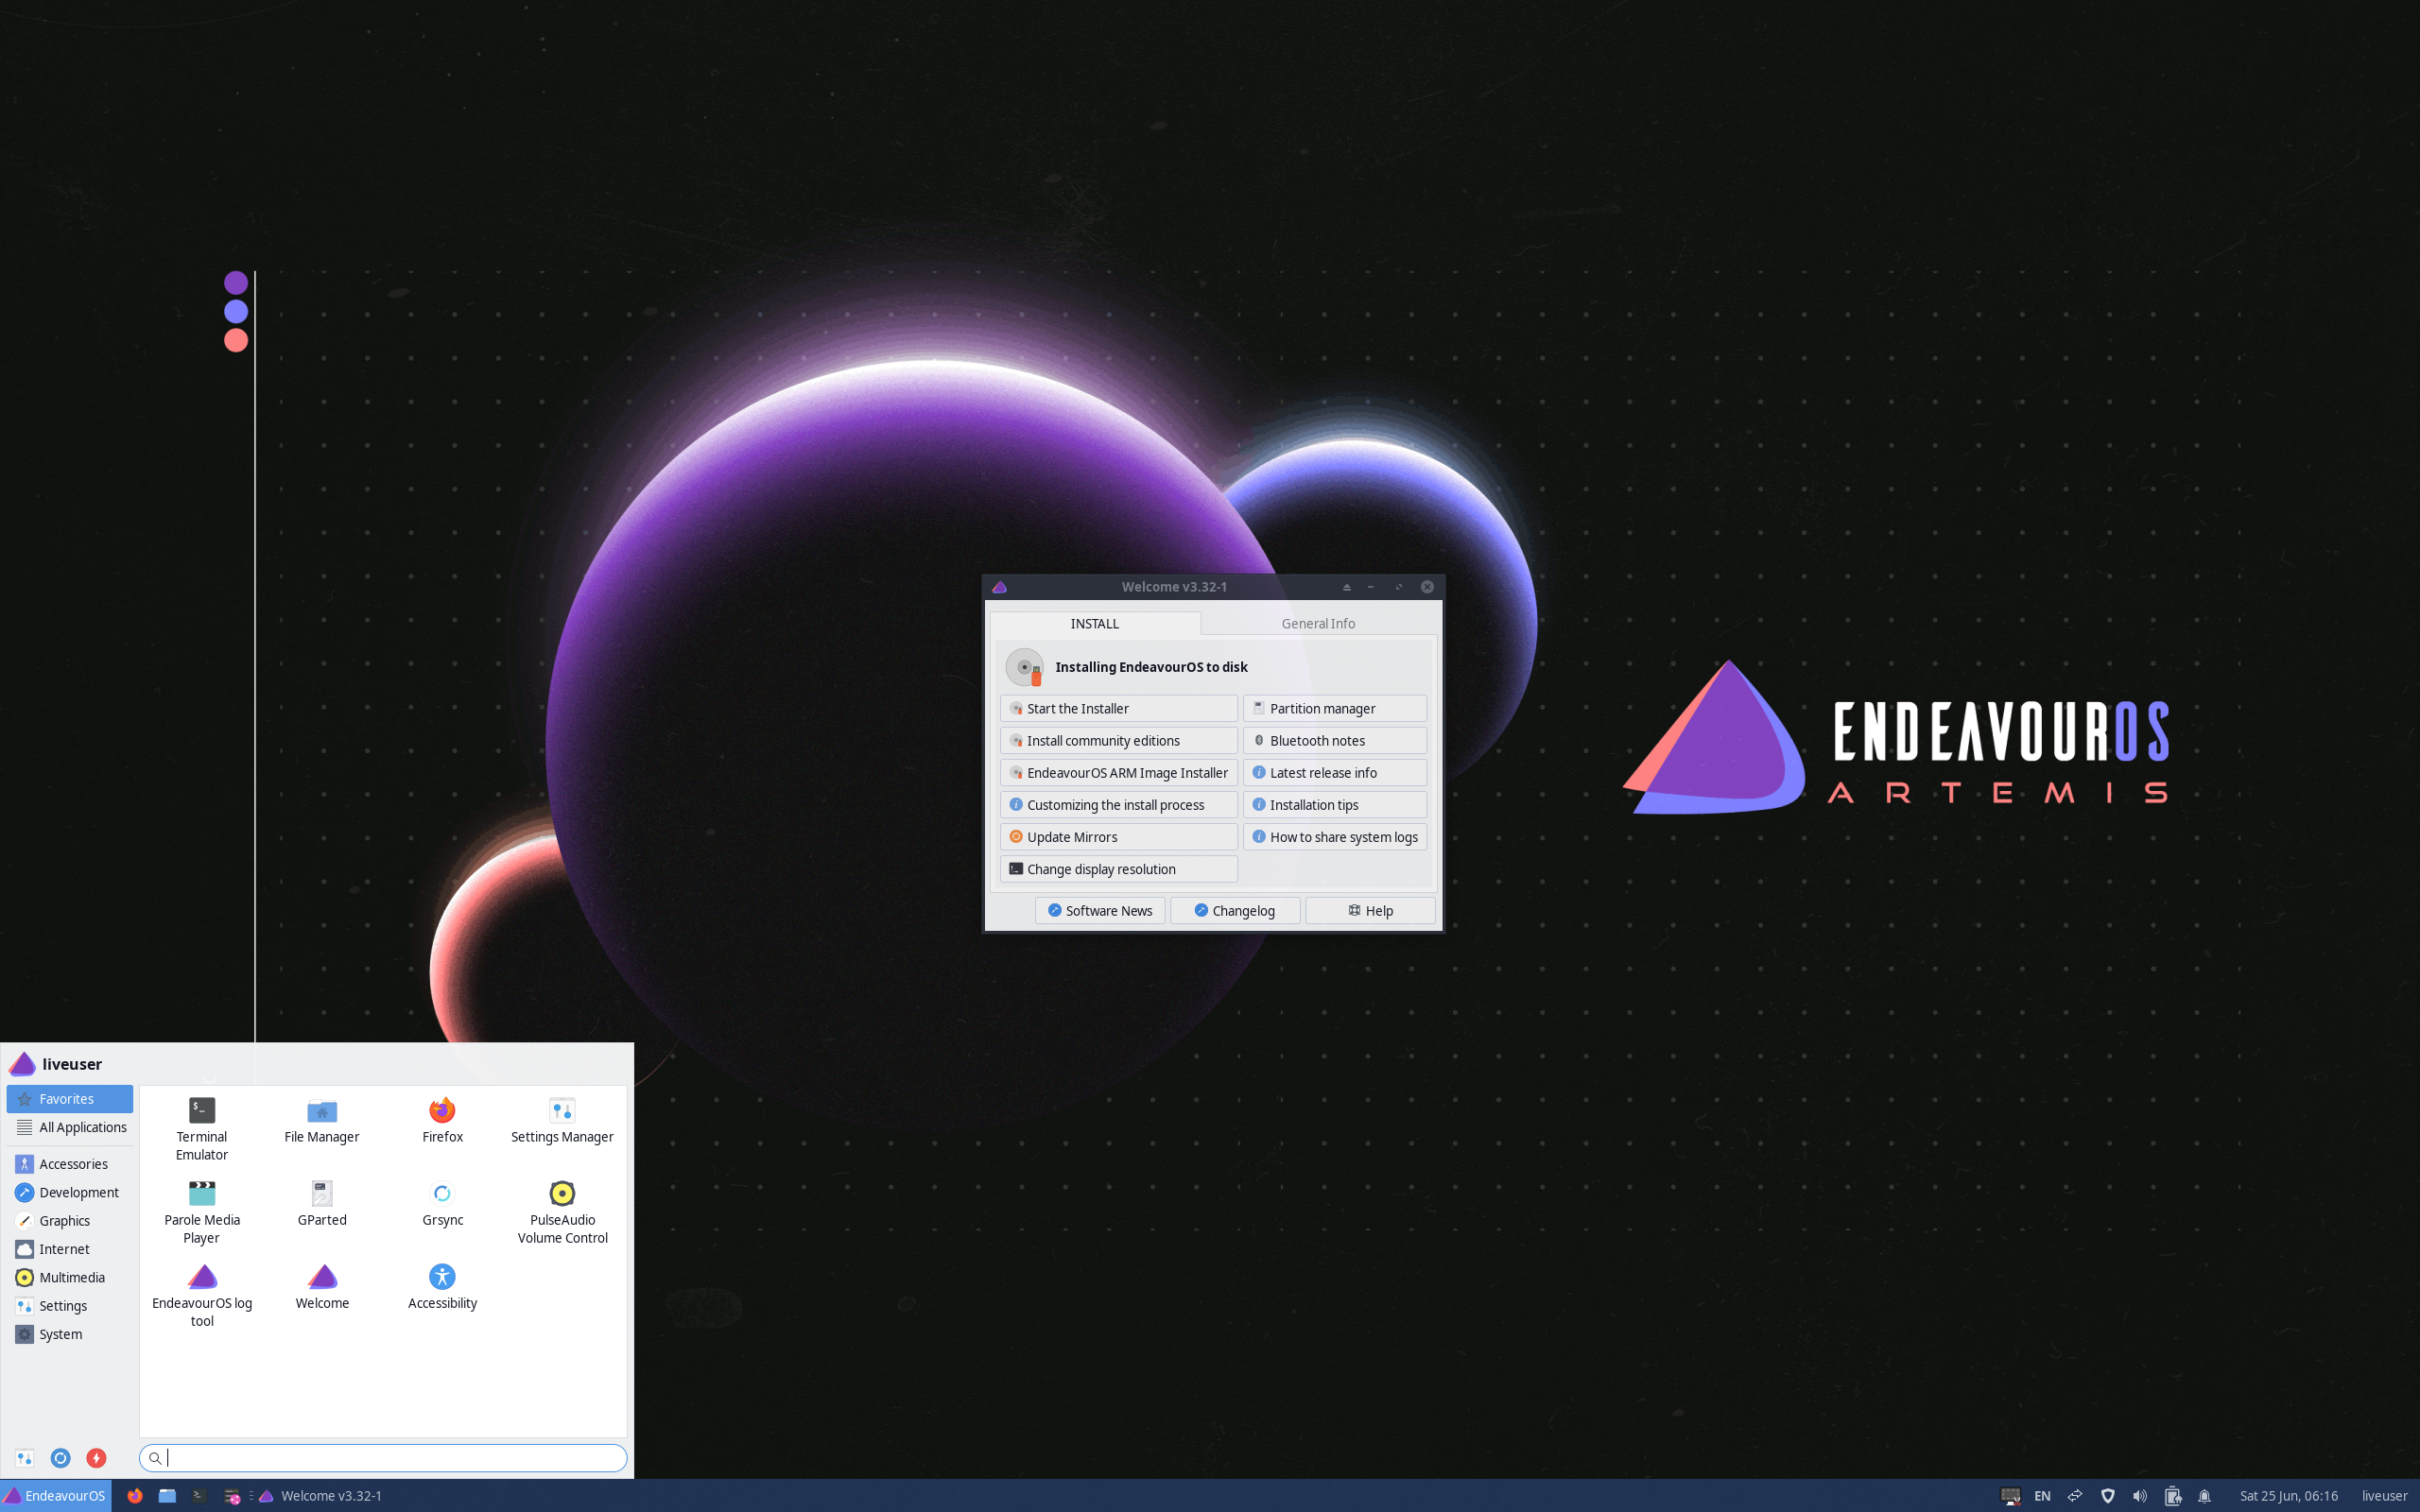The image size is (2420, 1512).
Task: Select the Favorites category
Action: (x=69, y=1098)
